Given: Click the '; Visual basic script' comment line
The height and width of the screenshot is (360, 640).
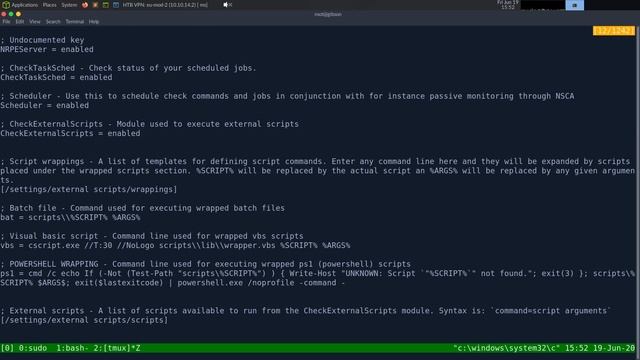Looking at the screenshot, I should (152, 236).
